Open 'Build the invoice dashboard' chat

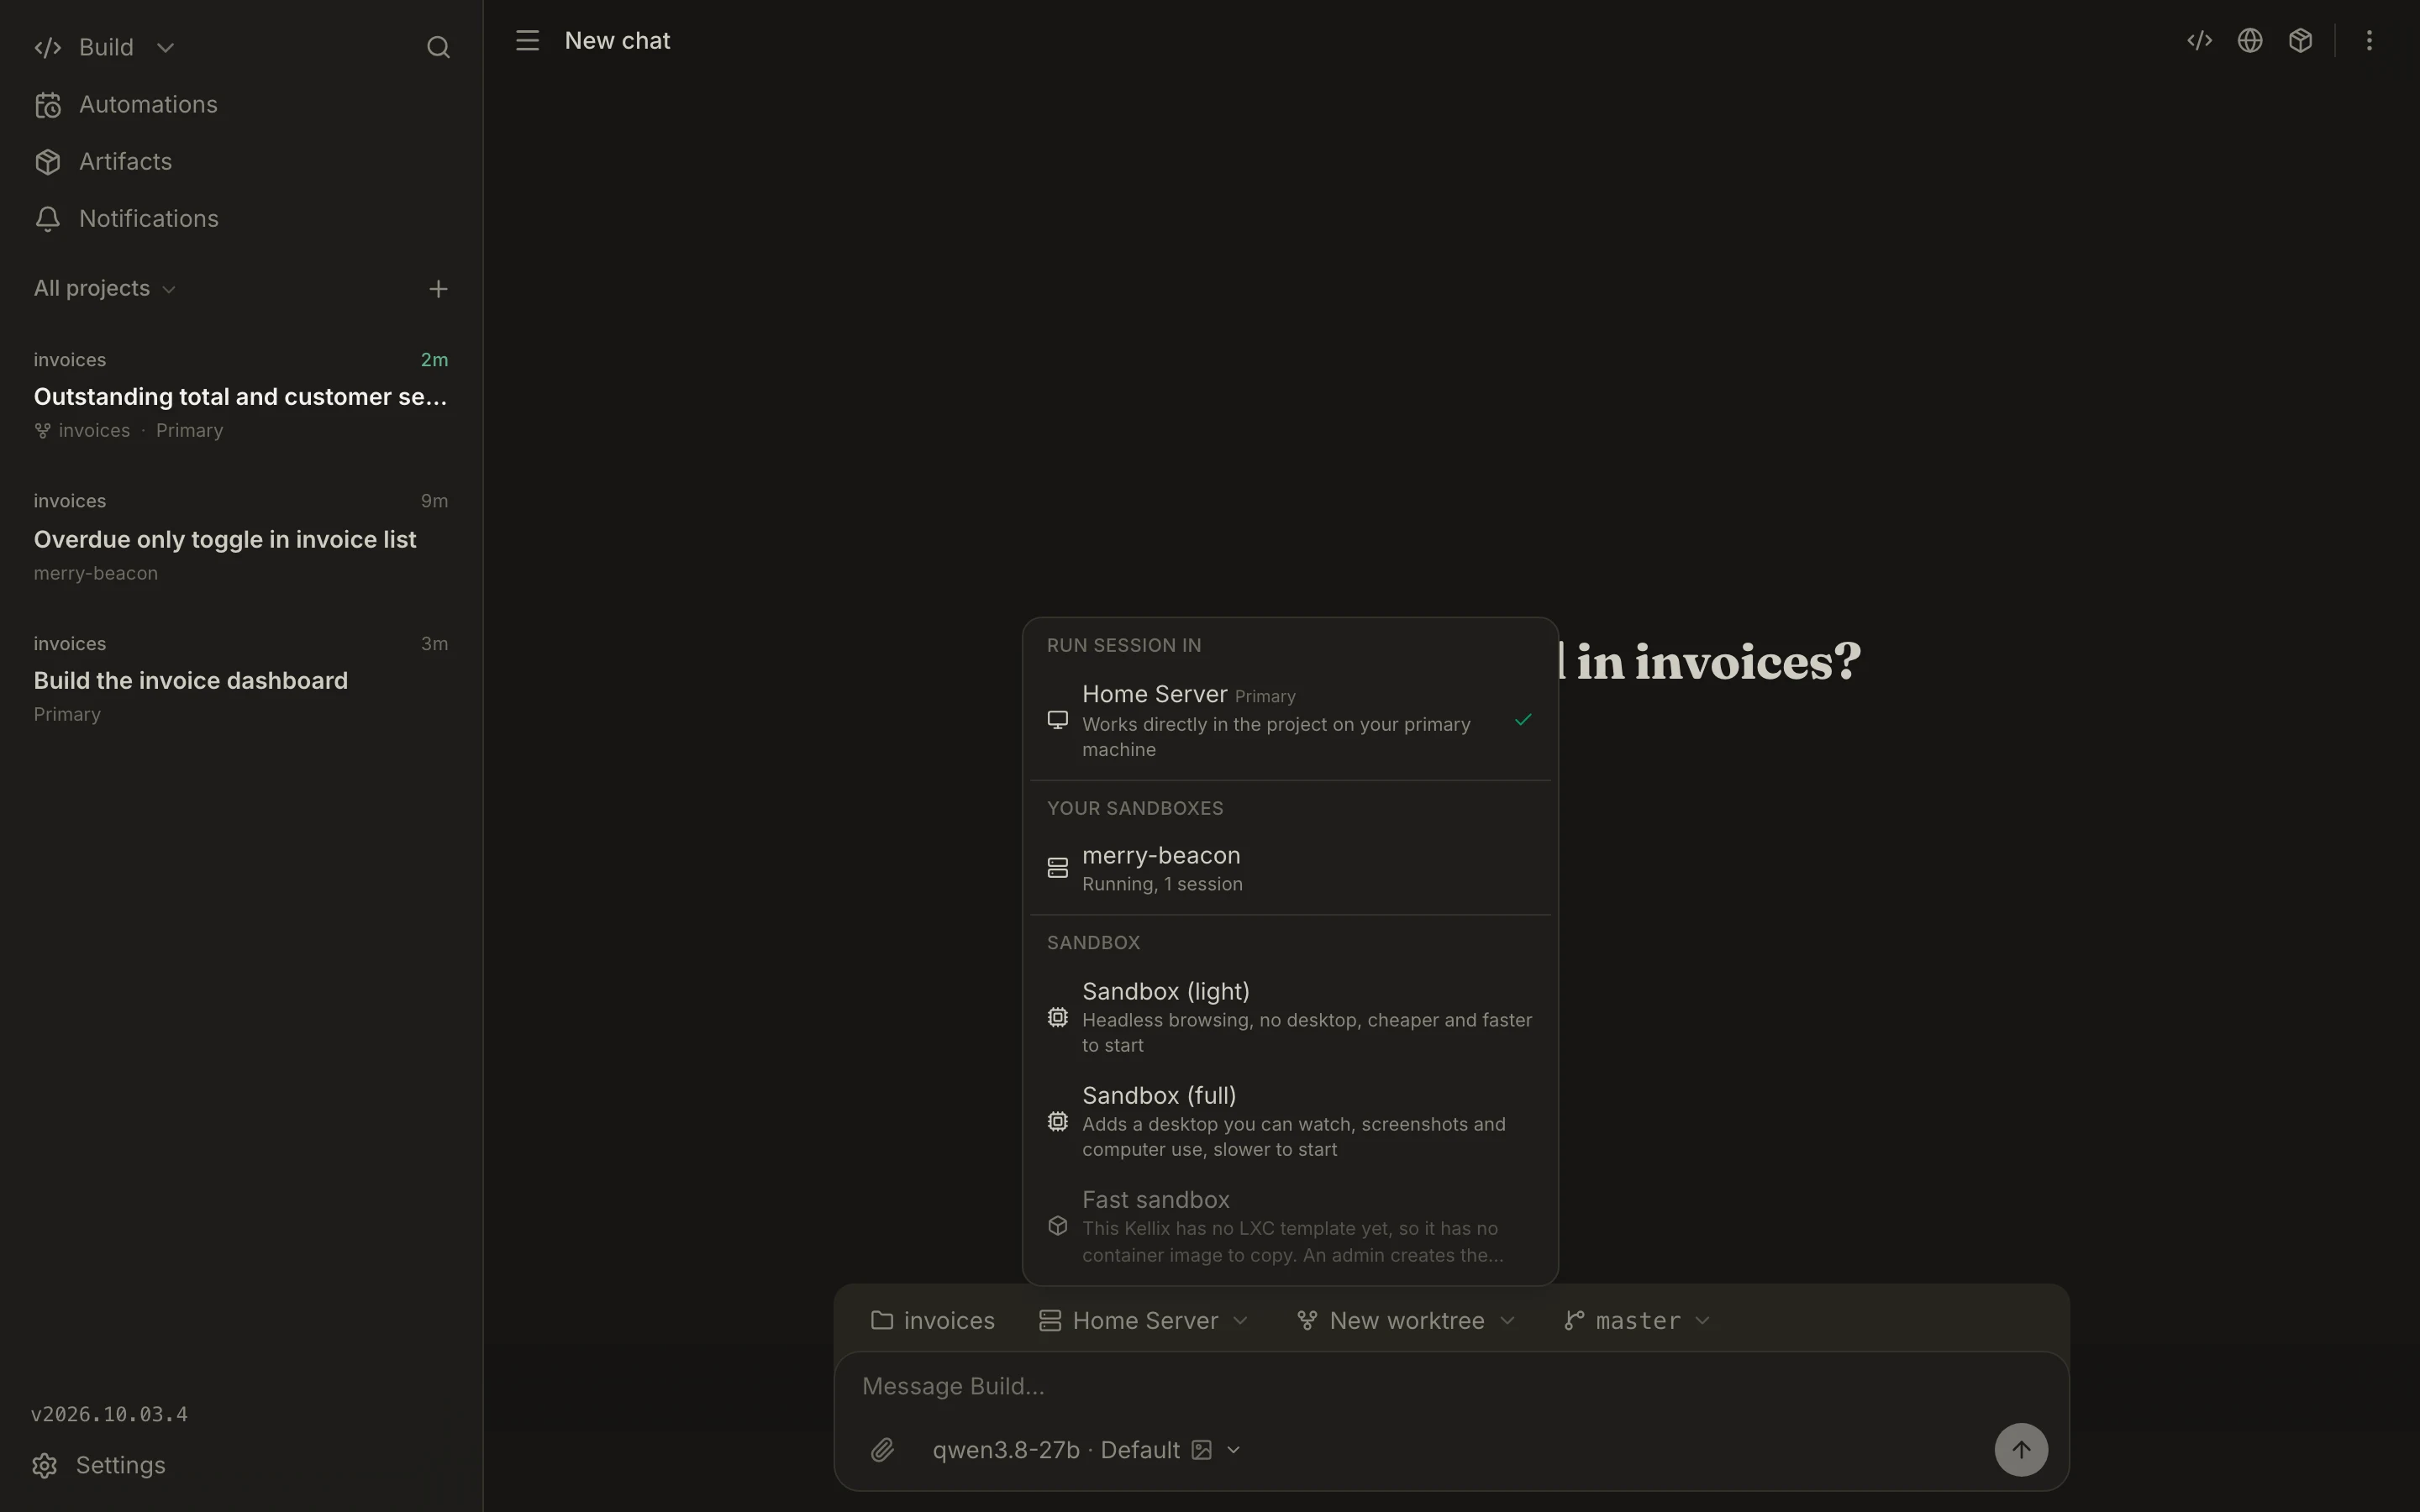[241, 679]
